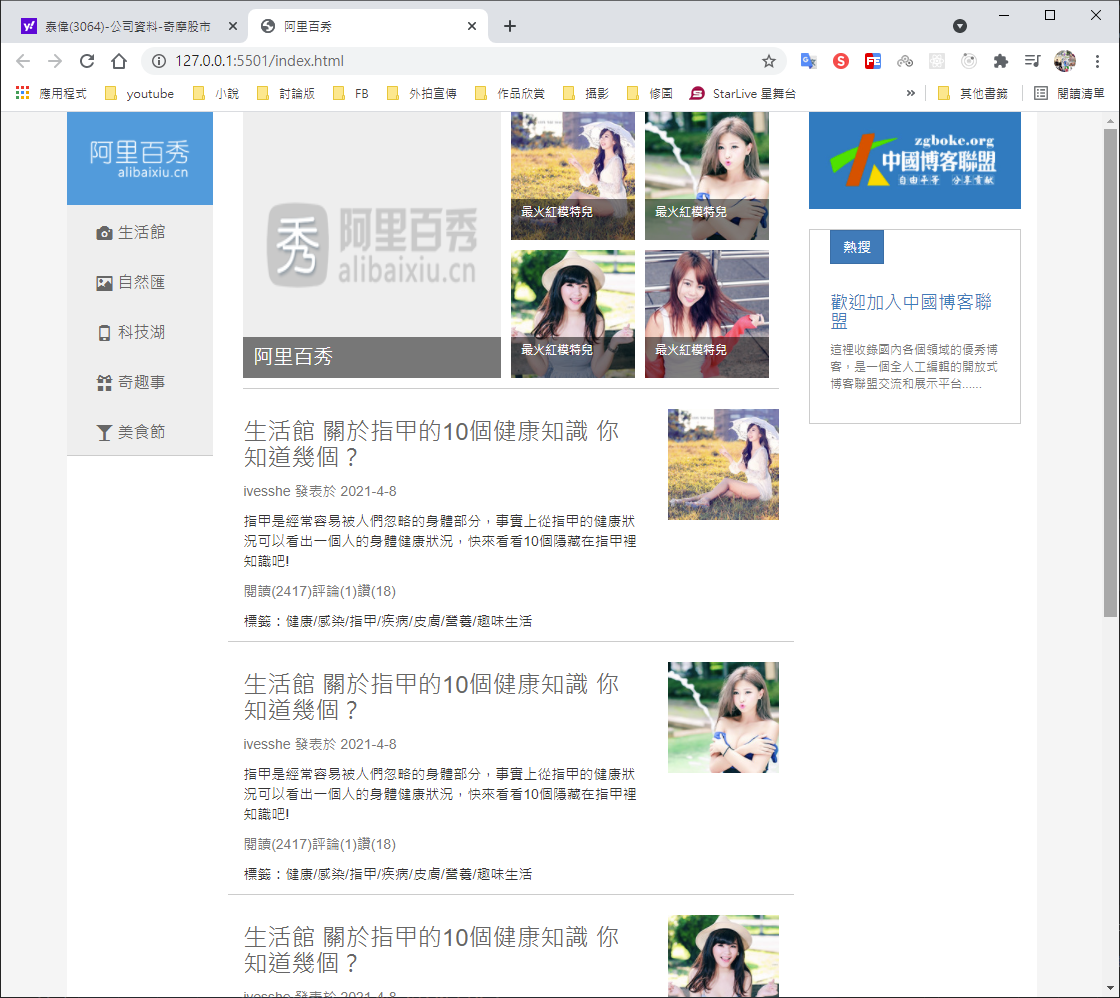Image resolution: width=1120 pixels, height=998 pixels.
Task: Click the browser Forward arrow
Action: point(55,61)
